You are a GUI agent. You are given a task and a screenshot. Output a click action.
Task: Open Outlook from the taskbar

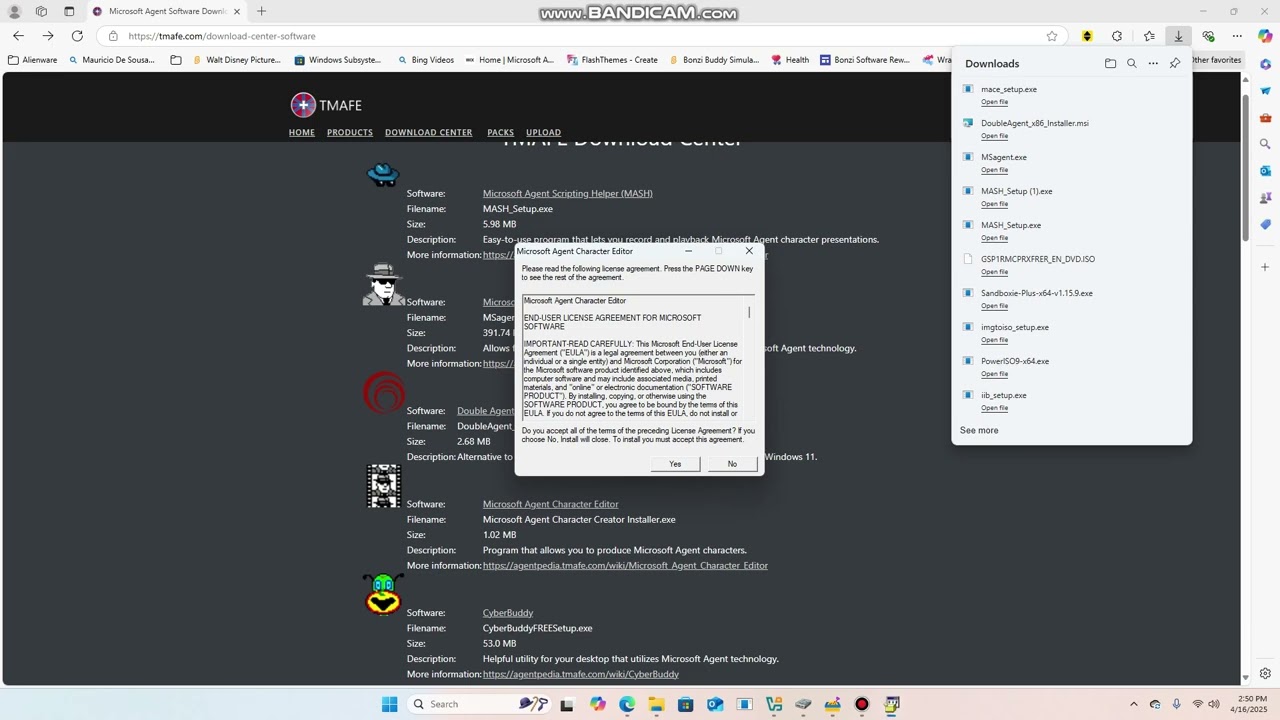pyautogui.click(x=715, y=704)
